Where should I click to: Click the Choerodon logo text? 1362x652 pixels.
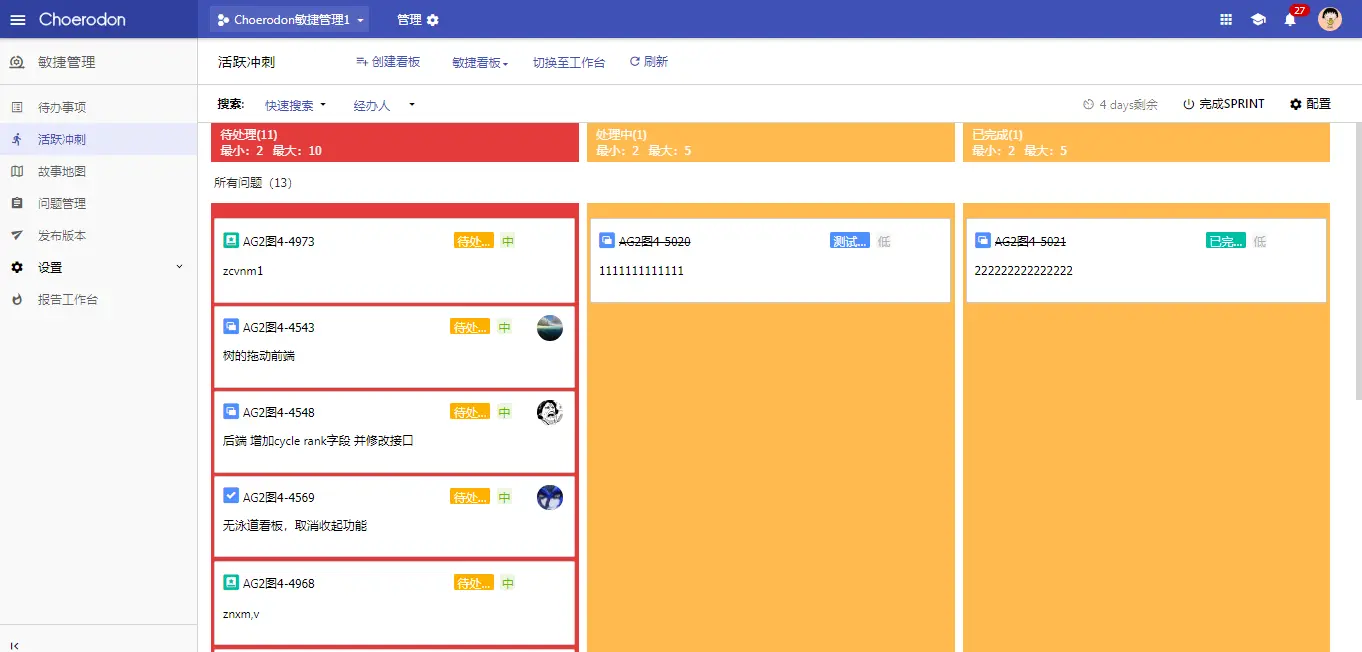pos(82,20)
